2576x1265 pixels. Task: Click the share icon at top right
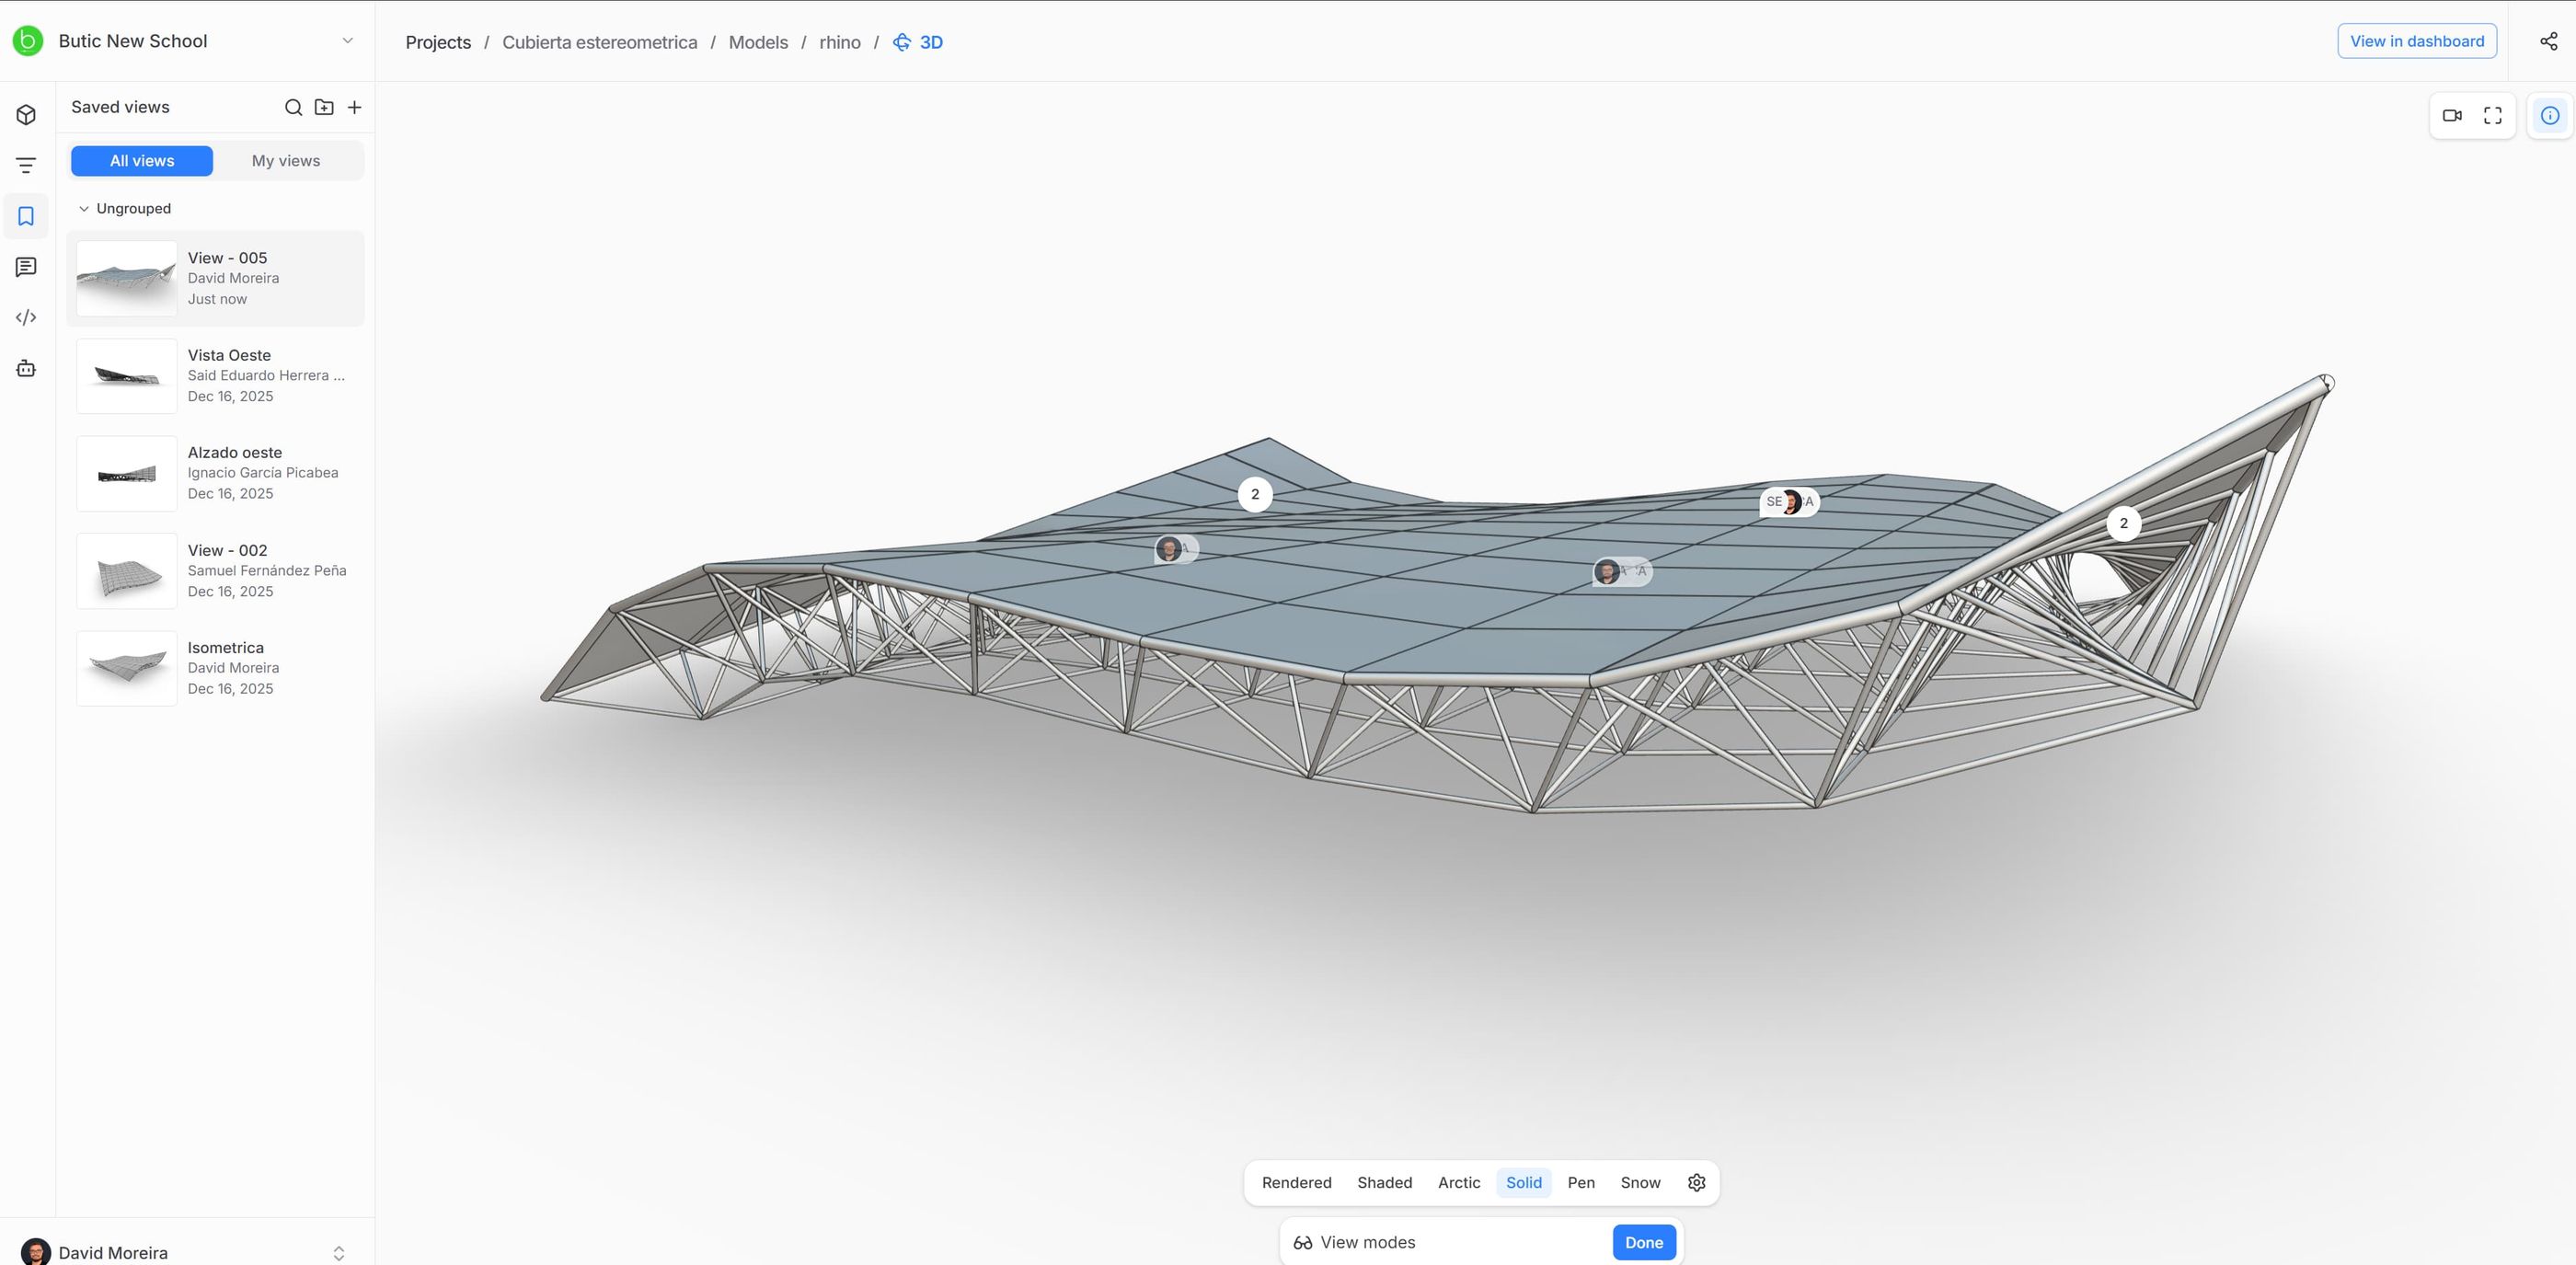(2548, 41)
